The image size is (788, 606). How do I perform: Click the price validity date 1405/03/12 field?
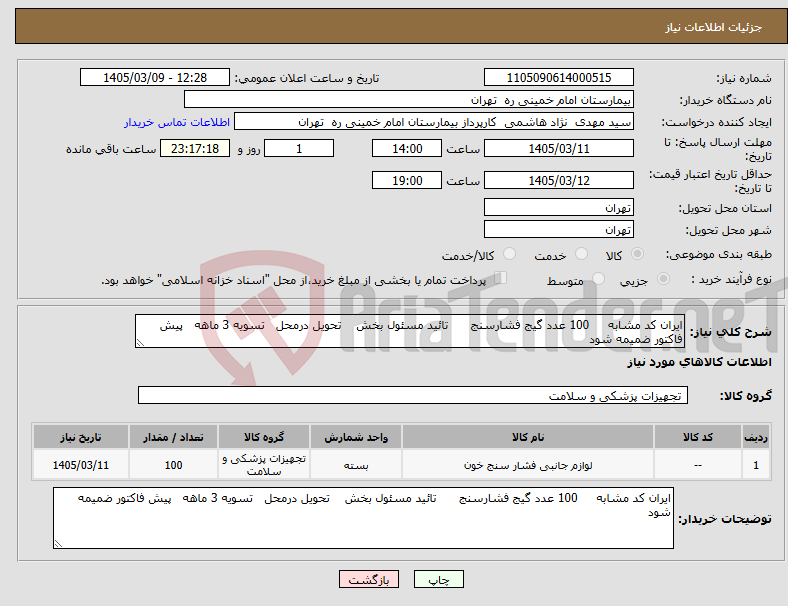coord(558,180)
